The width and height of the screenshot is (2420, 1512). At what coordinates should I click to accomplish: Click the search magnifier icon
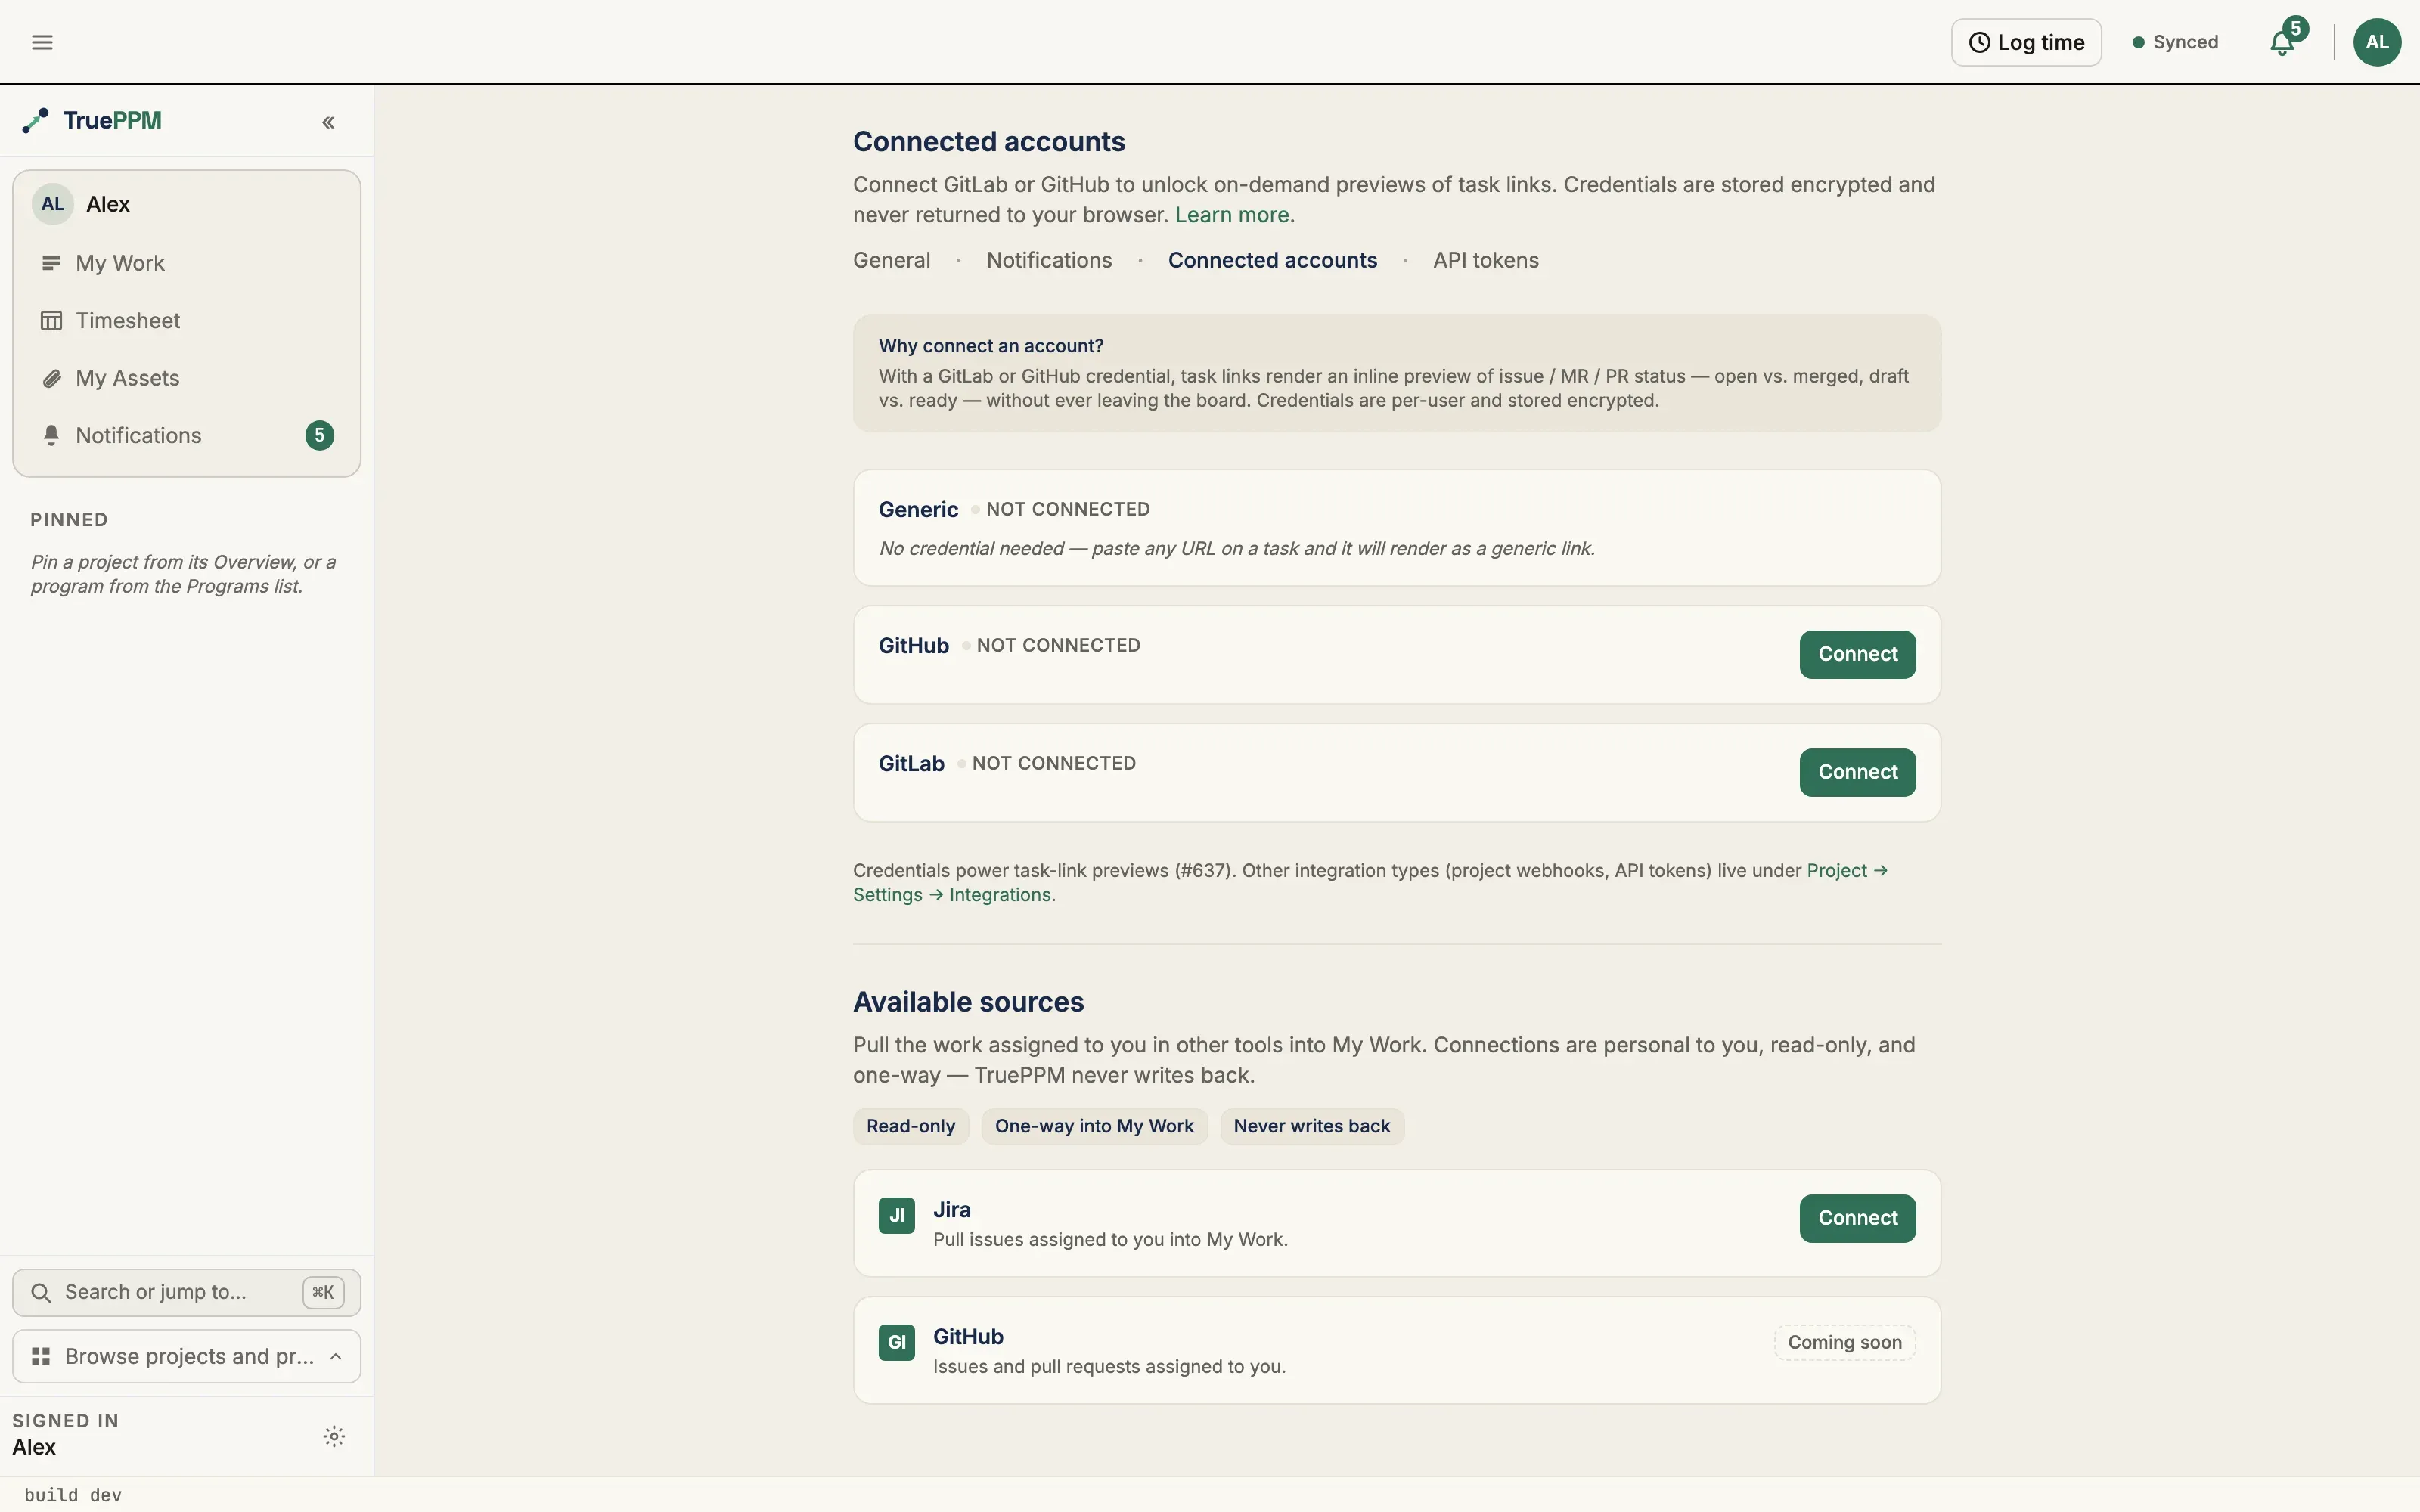pyautogui.click(x=41, y=1292)
